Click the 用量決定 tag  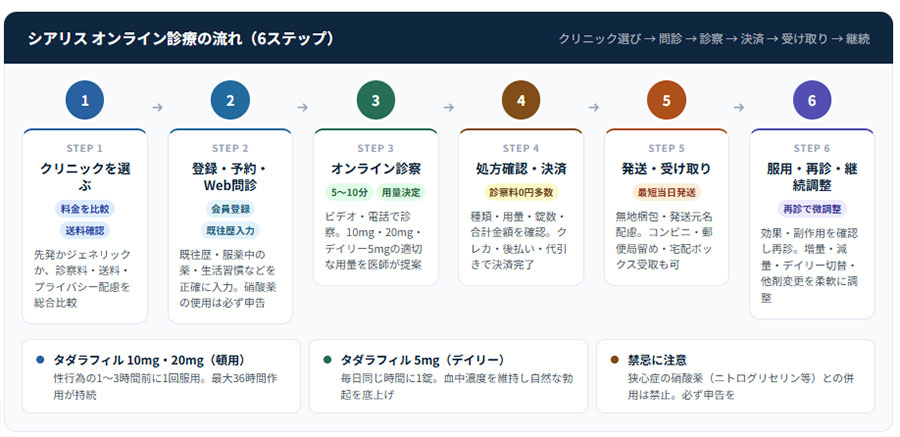click(399, 192)
